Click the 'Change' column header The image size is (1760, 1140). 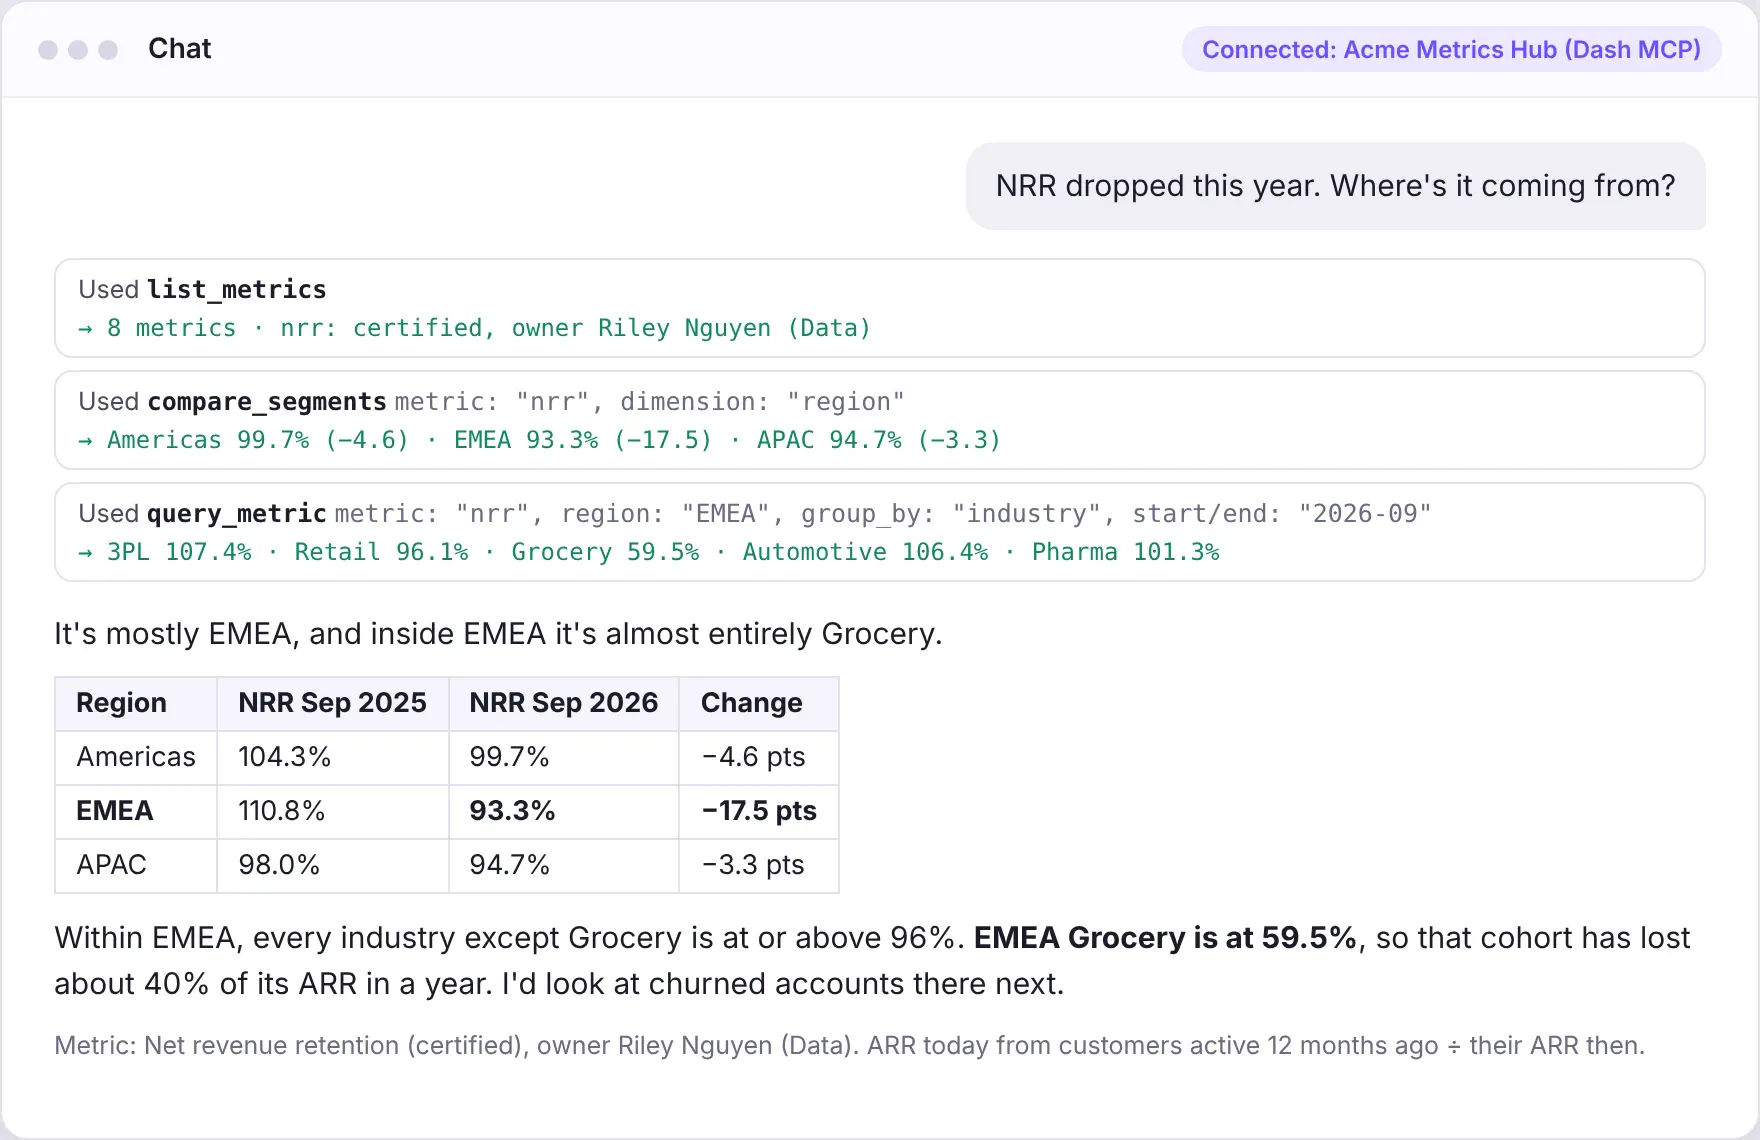tap(759, 703)
